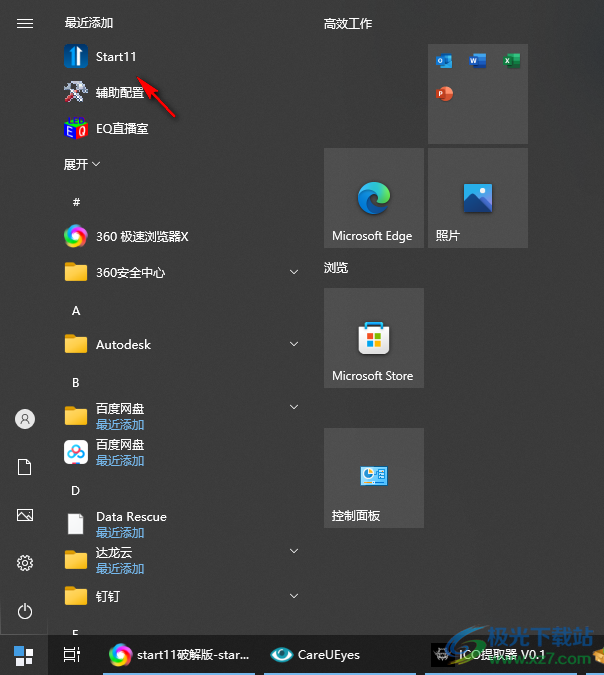Click the Power icon in Start sidebar
This screenshot has height=675, width=604.
25,611
